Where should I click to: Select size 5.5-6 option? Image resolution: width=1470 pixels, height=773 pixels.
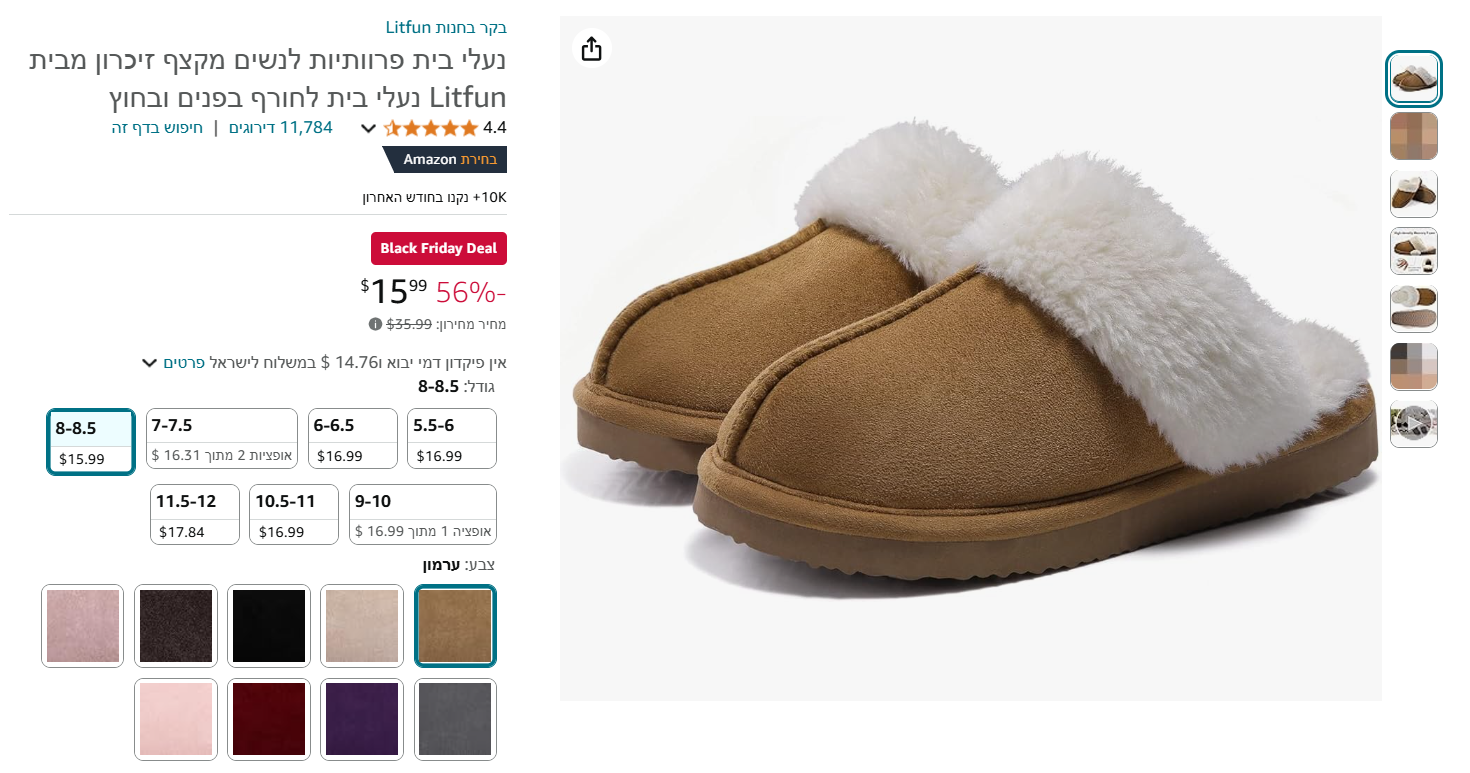(452, 438)
